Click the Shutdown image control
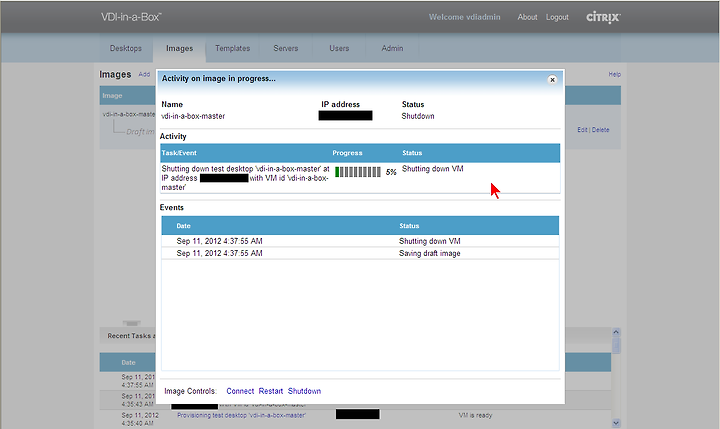This screenshot has width=720, height=429. coord(304,391)
